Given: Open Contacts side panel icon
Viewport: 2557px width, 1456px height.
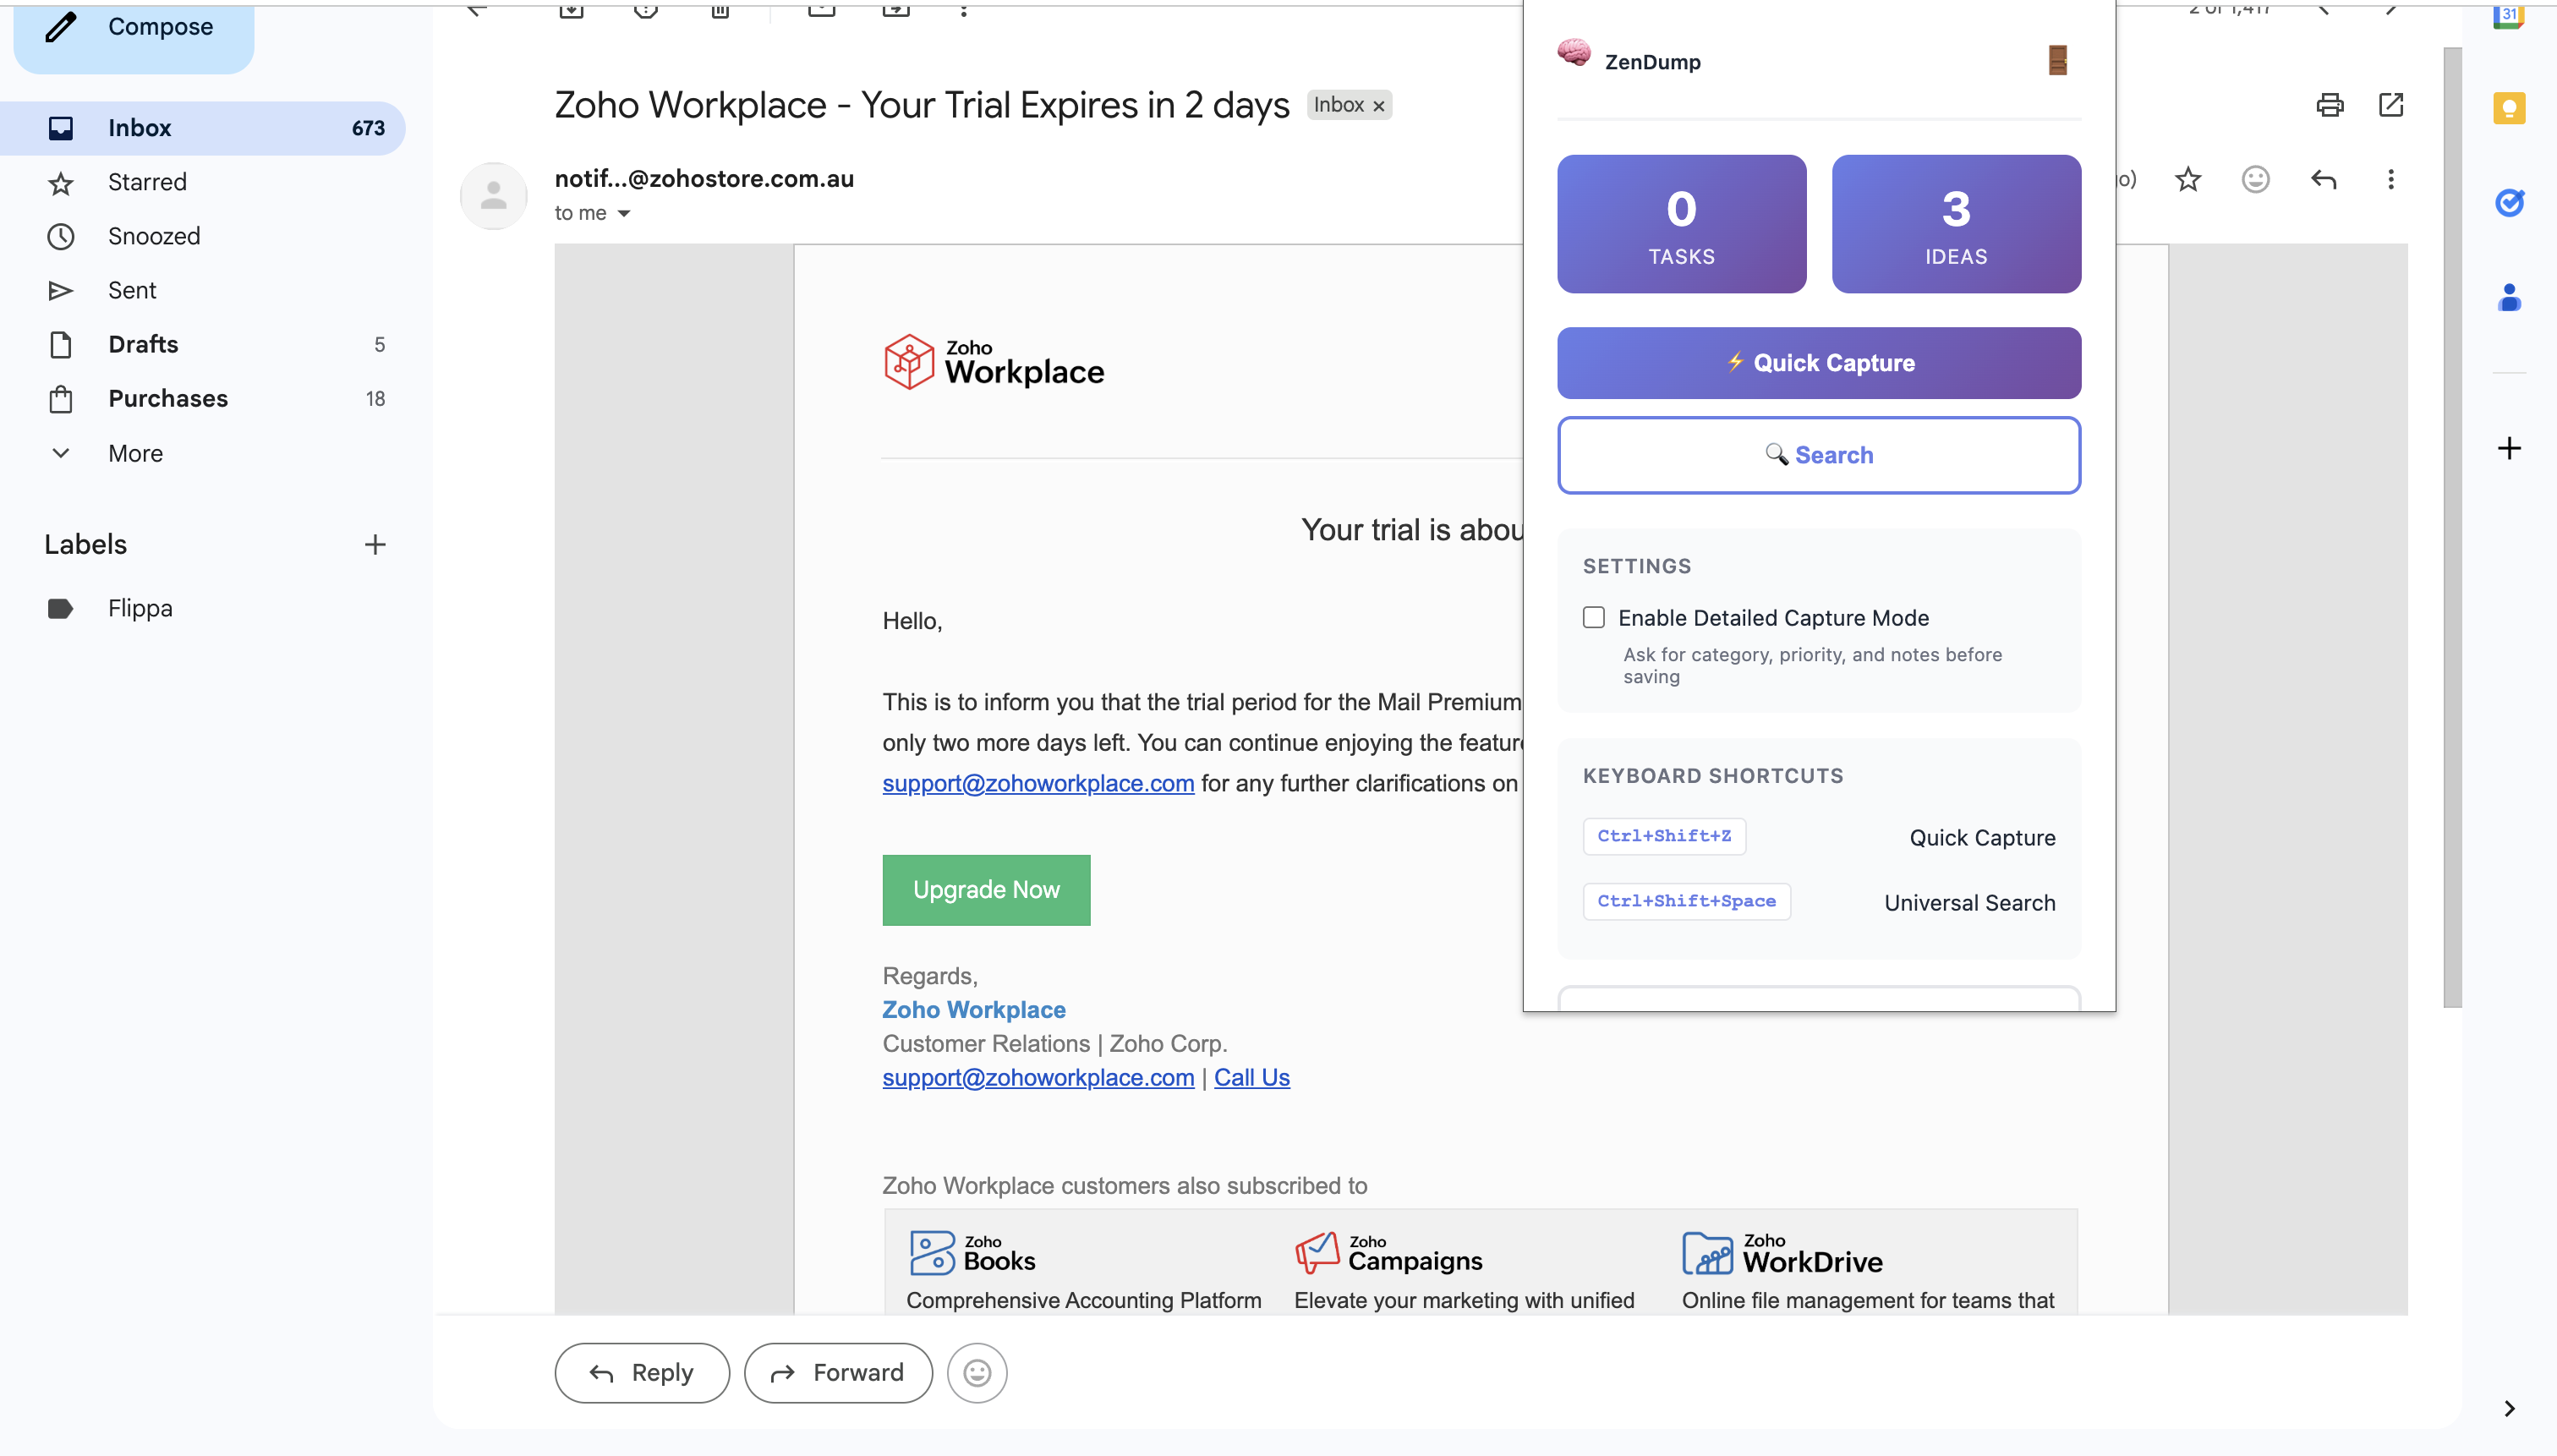Looking at the screenshot, I should [2508, 298].
